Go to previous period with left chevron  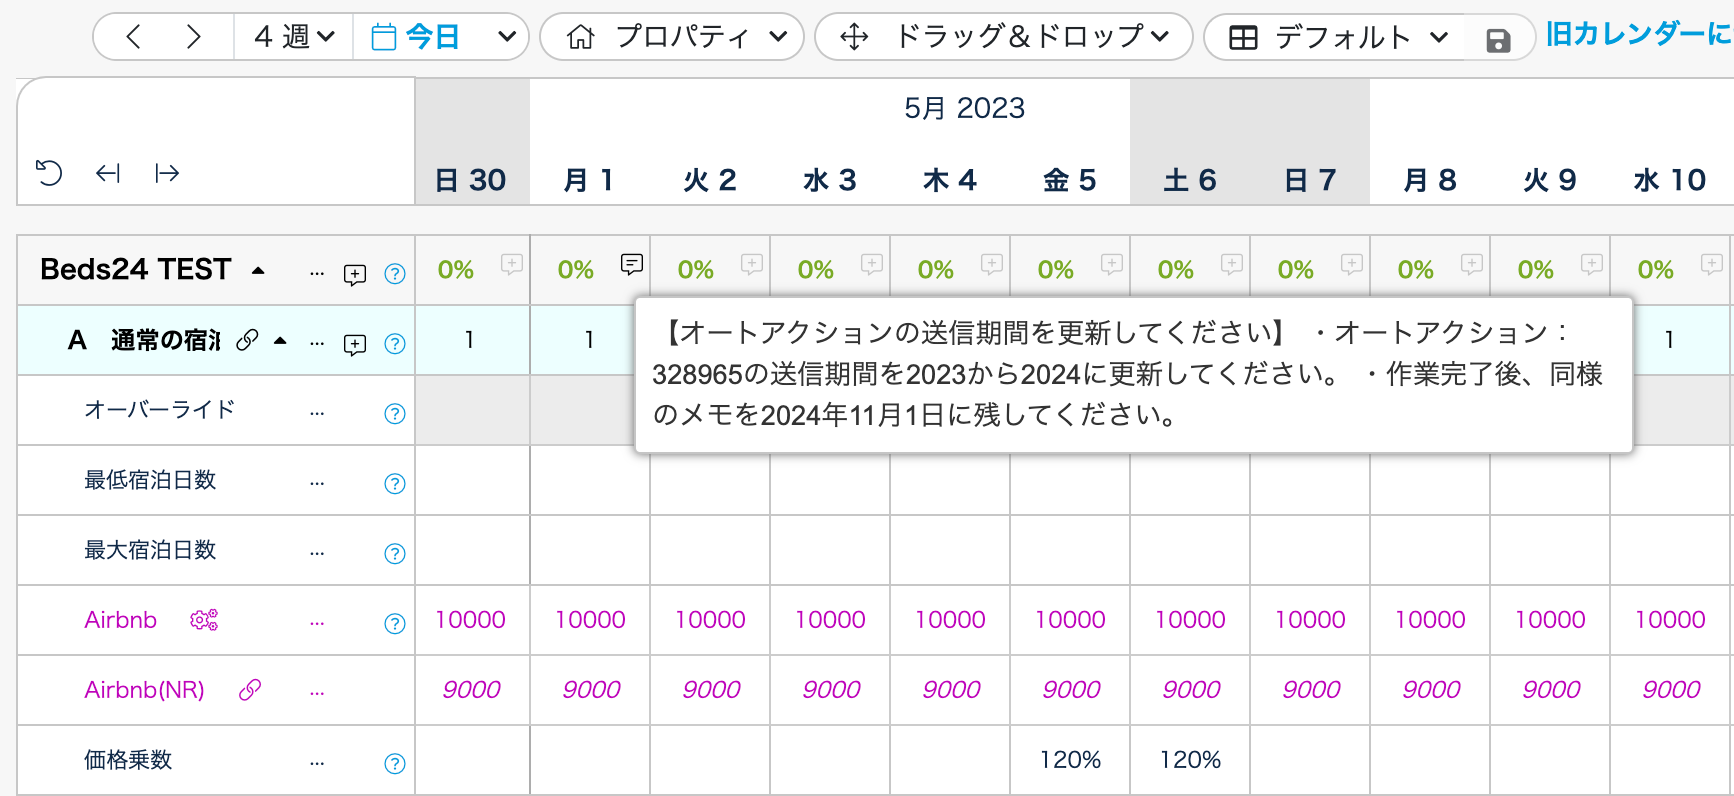tap(134, 37)
